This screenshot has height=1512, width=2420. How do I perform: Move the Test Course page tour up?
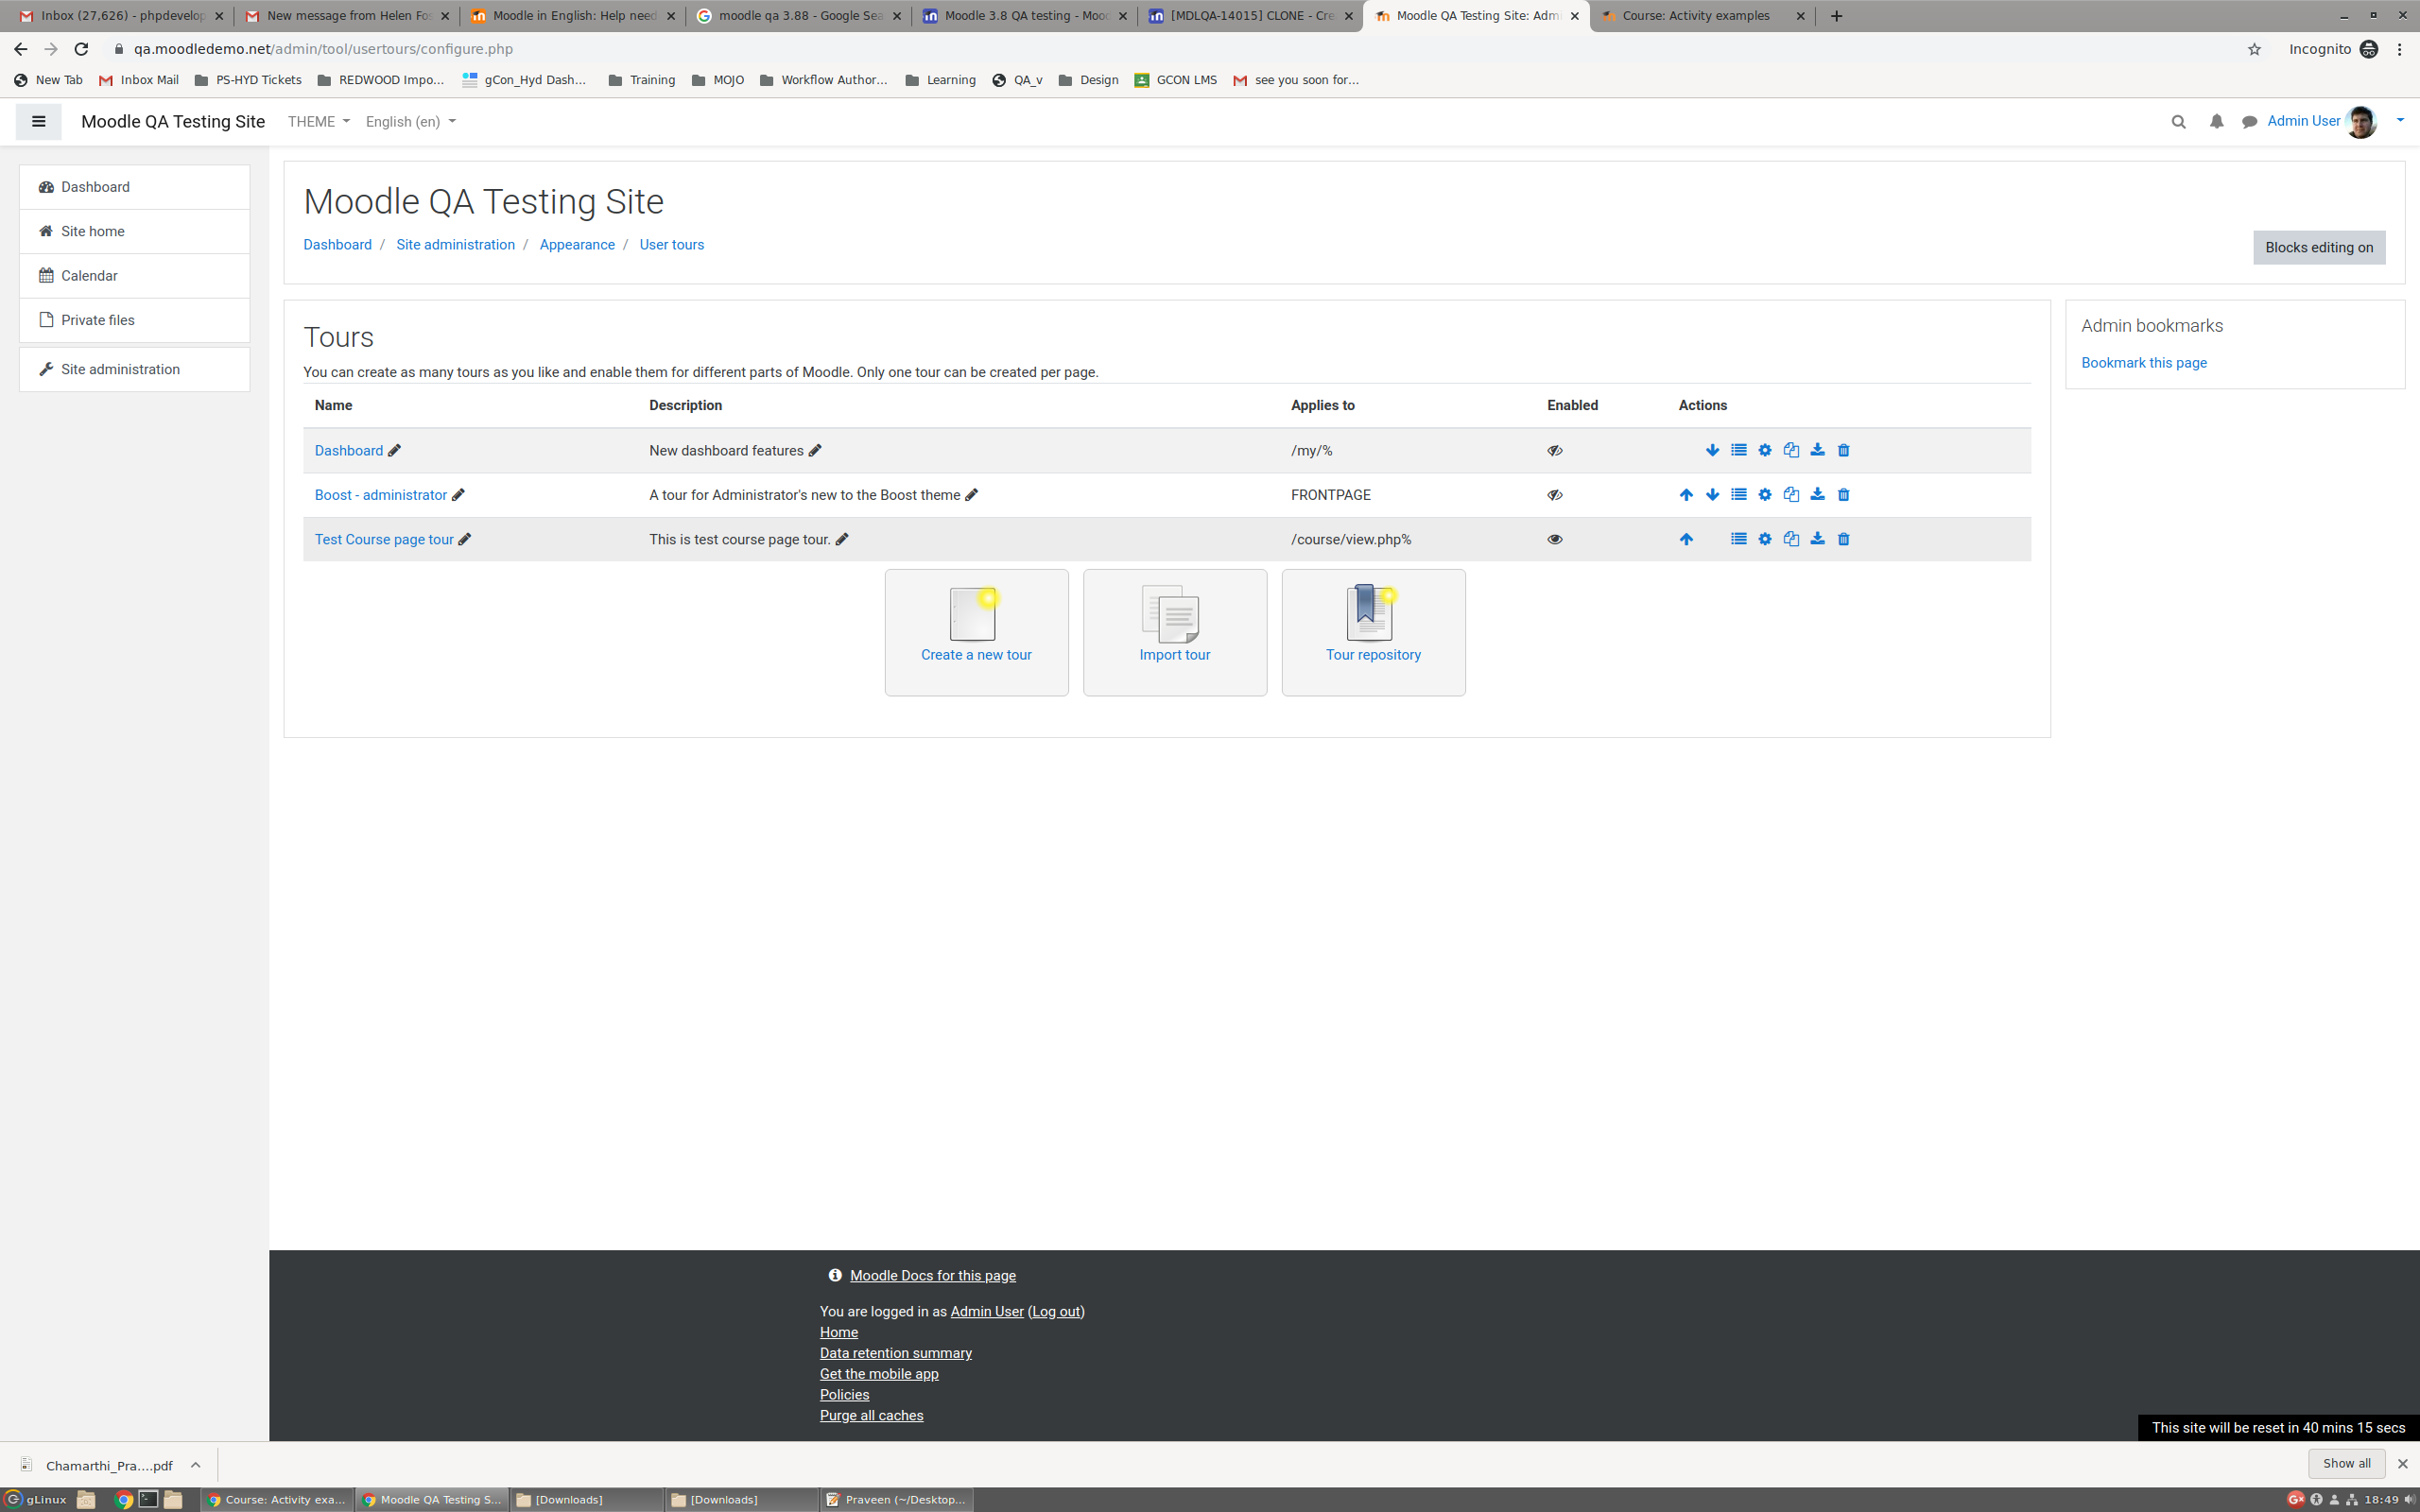[x=1686, y=539]
